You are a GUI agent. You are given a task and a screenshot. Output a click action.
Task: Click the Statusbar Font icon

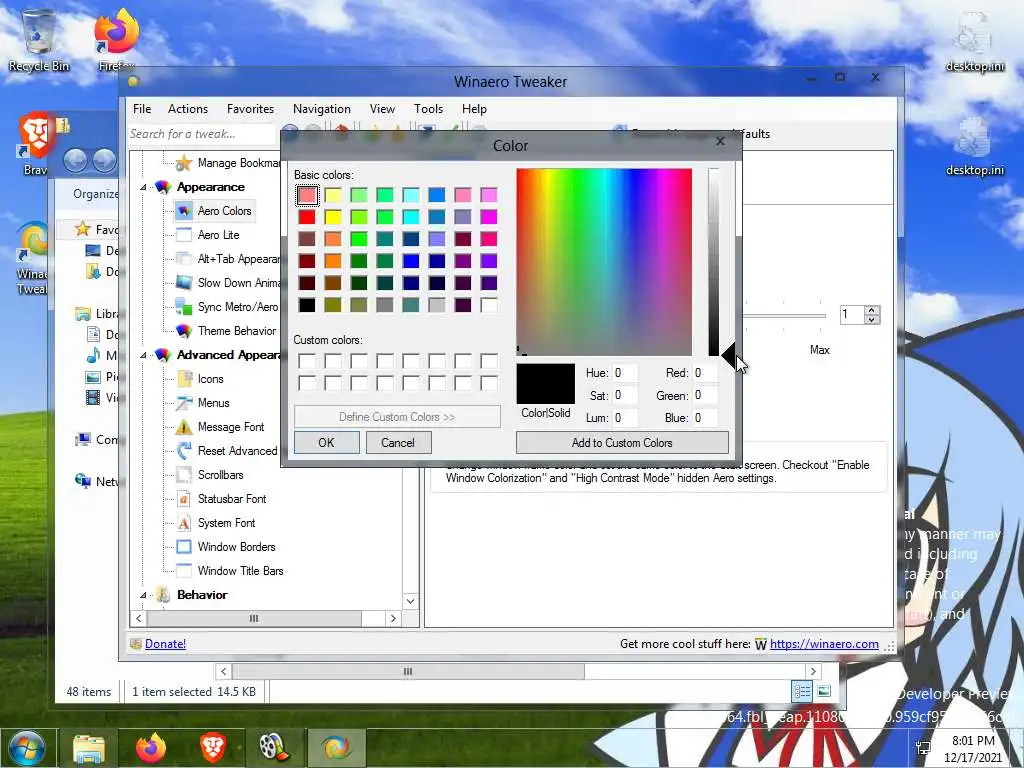[x=184, y=499]
